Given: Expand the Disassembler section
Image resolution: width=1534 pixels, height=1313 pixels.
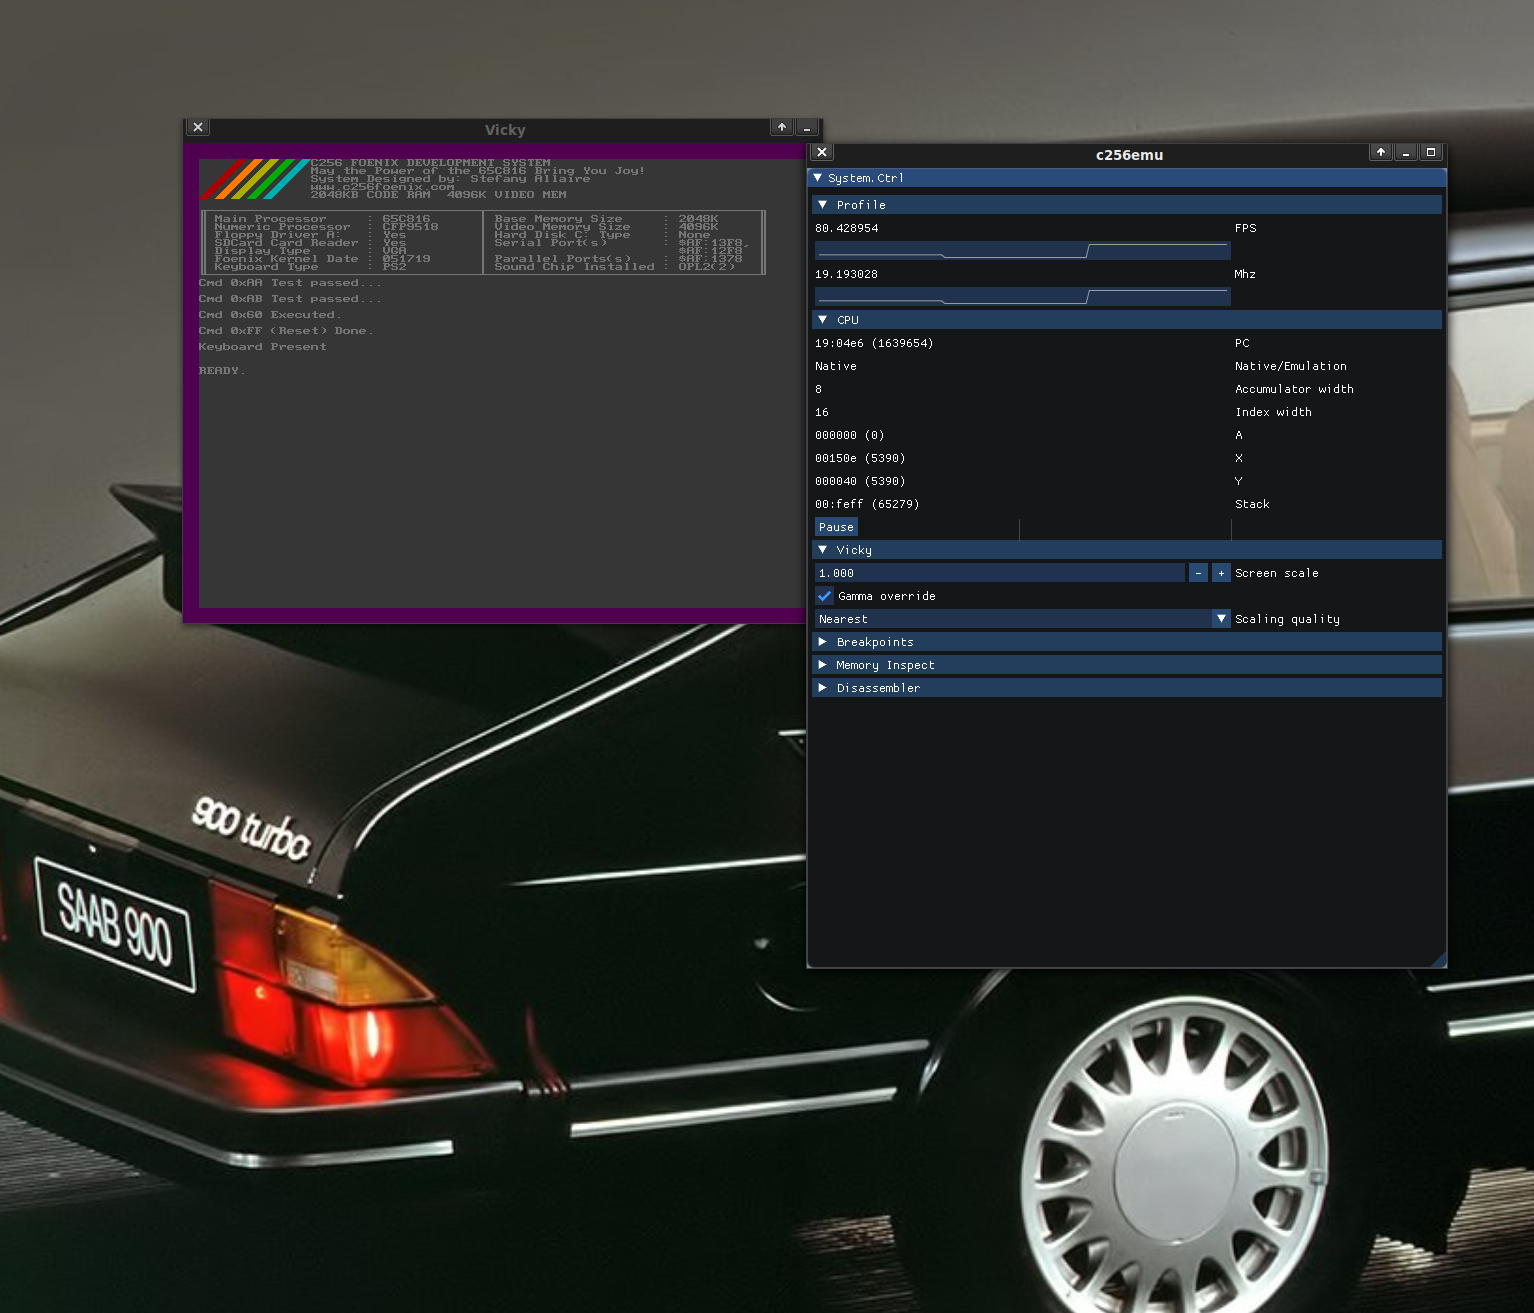Looking at the screenshot, I should coord(1127,688).
